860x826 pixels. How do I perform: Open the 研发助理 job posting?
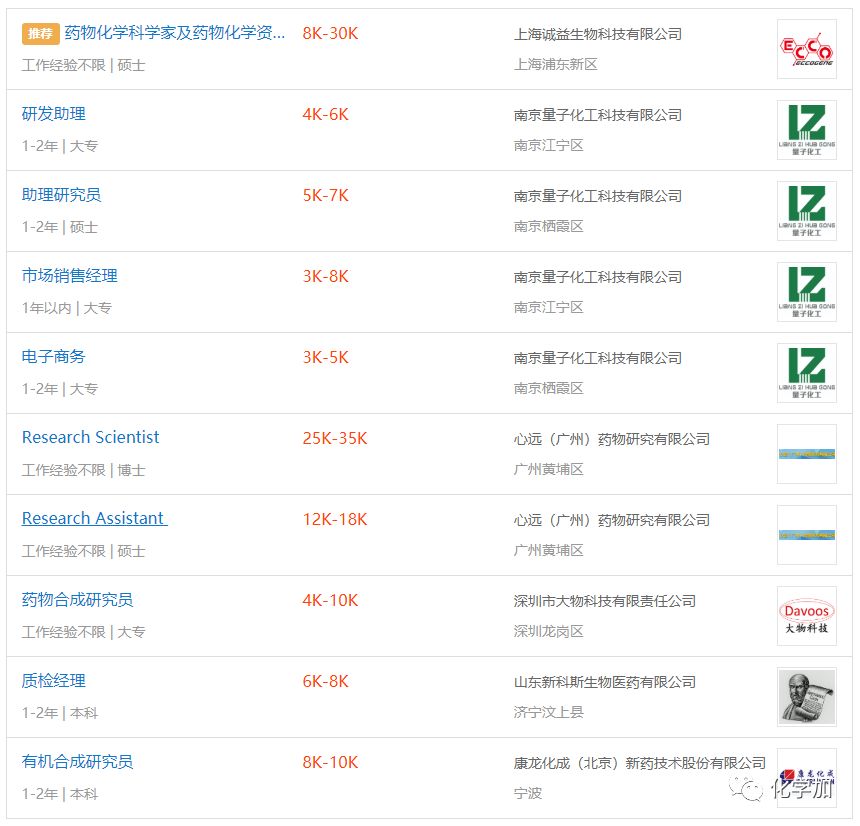(54, 114)
